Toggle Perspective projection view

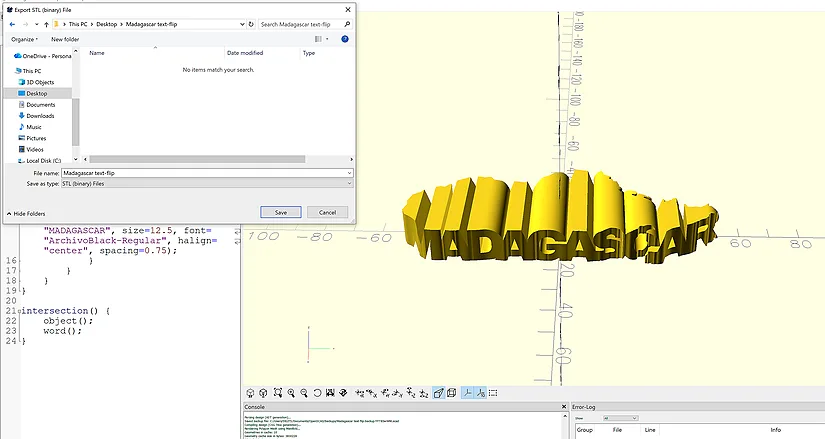coord(438,393)
